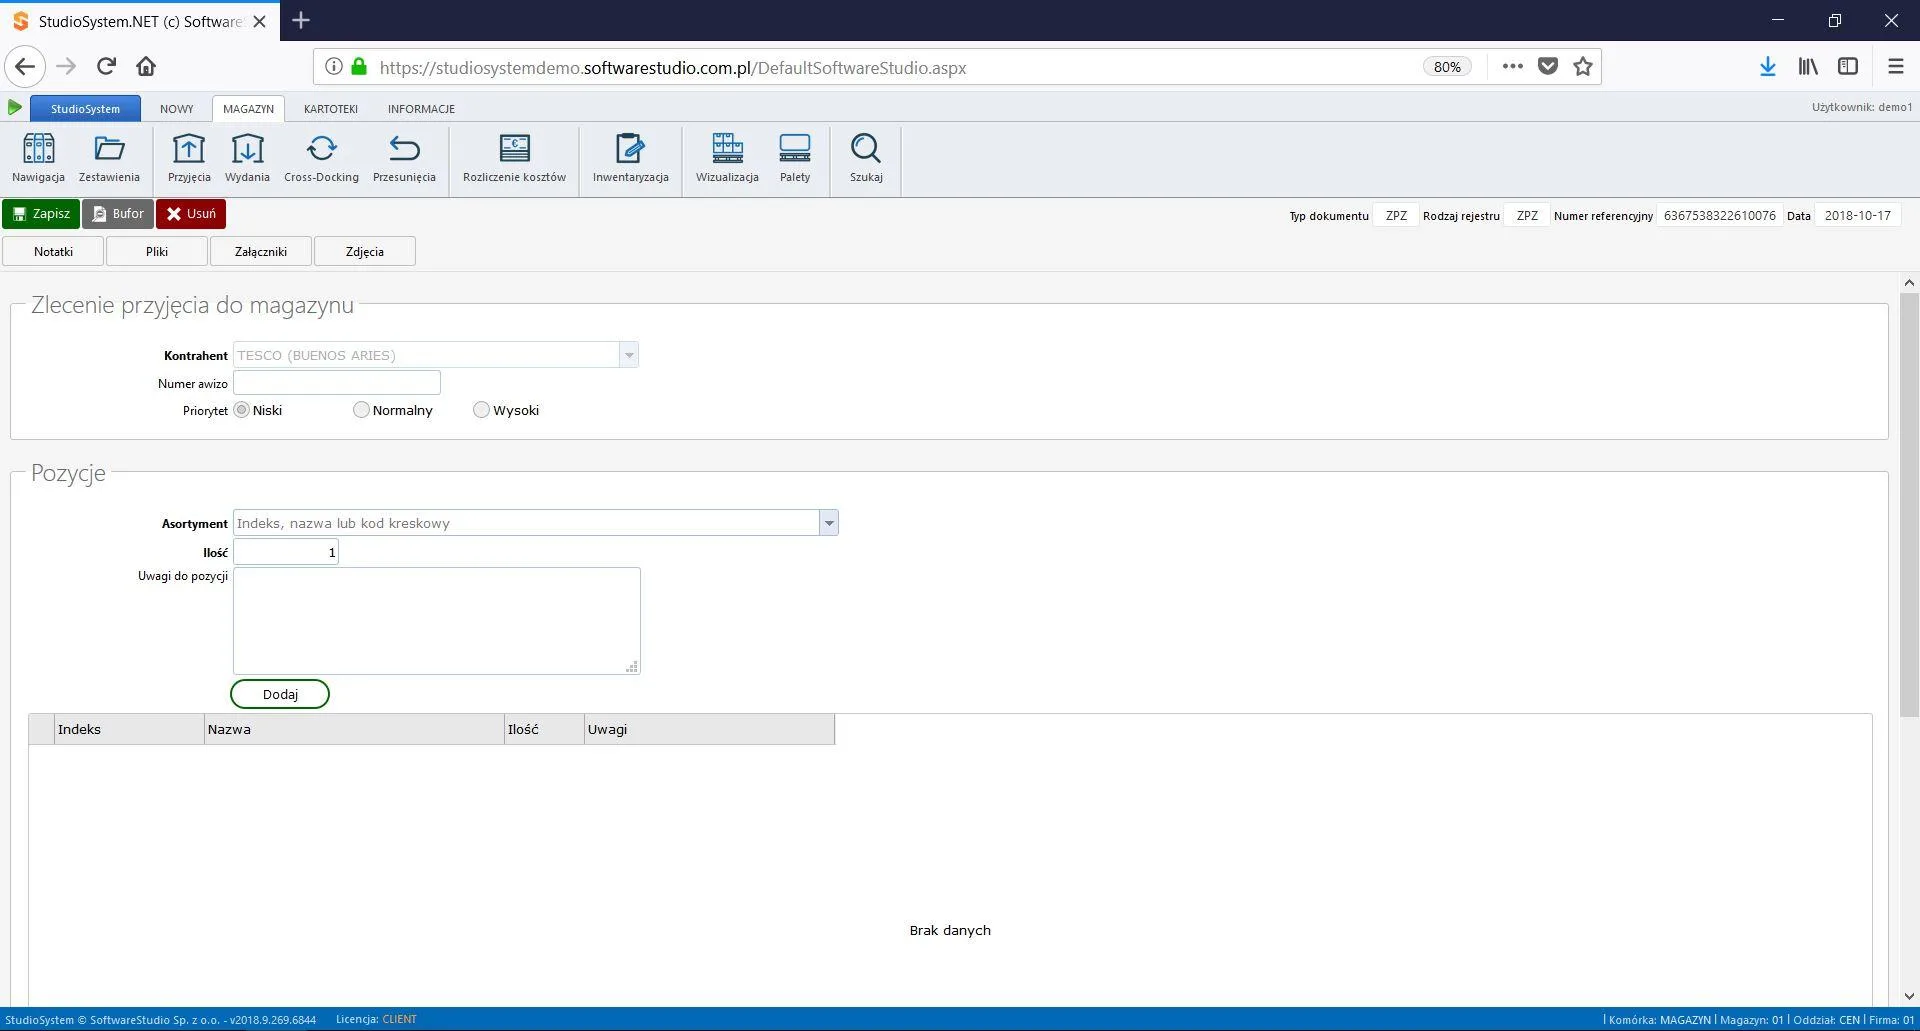Click the green play arrow icon

click(x=15, y=107)
